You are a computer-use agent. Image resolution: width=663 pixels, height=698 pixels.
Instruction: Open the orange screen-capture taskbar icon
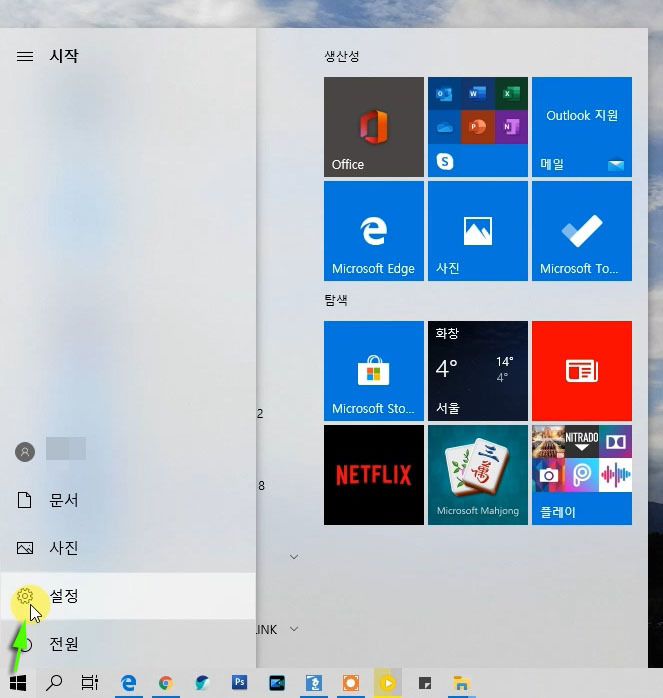pyautogui.click(x=351, y=682)
